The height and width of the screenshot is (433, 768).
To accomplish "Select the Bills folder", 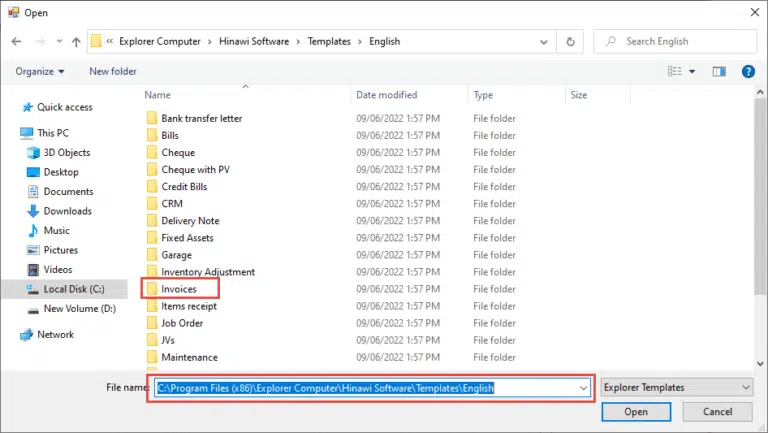I will (163, 136).
